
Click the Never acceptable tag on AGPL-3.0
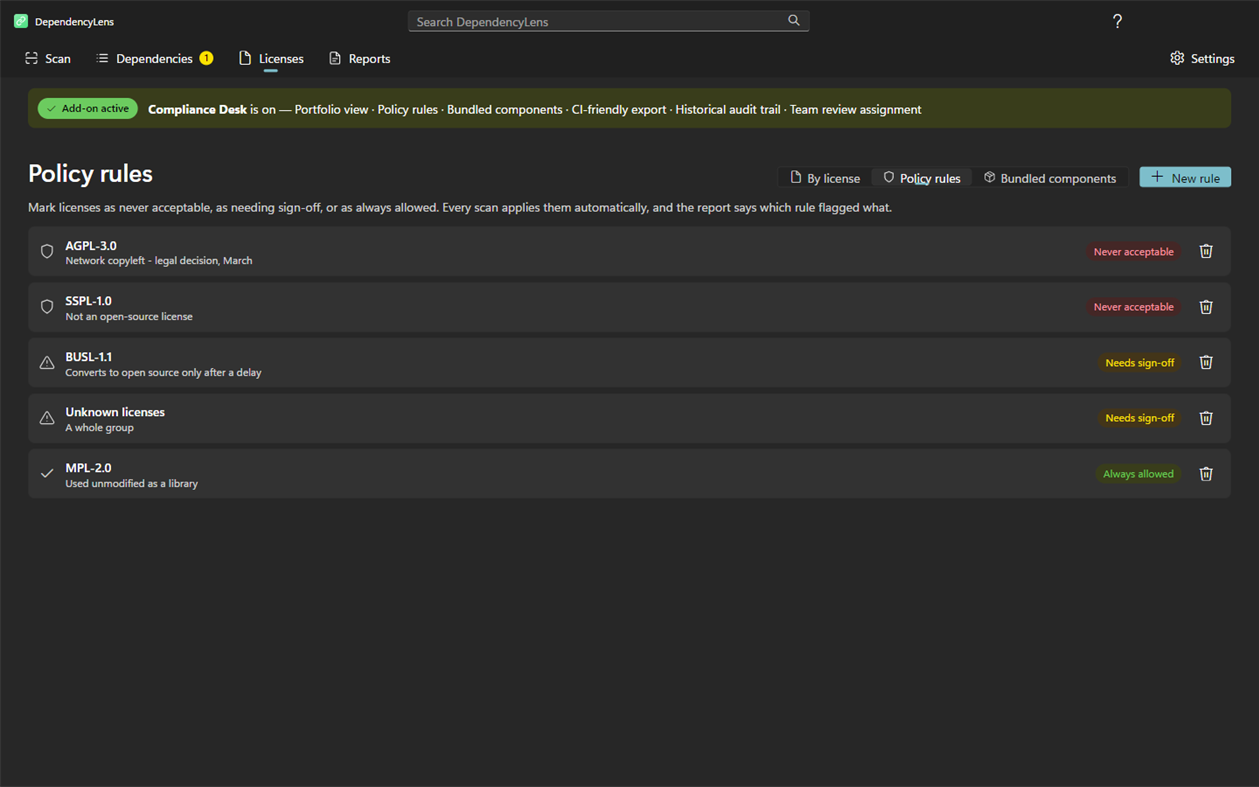[x=1133, y=251]
